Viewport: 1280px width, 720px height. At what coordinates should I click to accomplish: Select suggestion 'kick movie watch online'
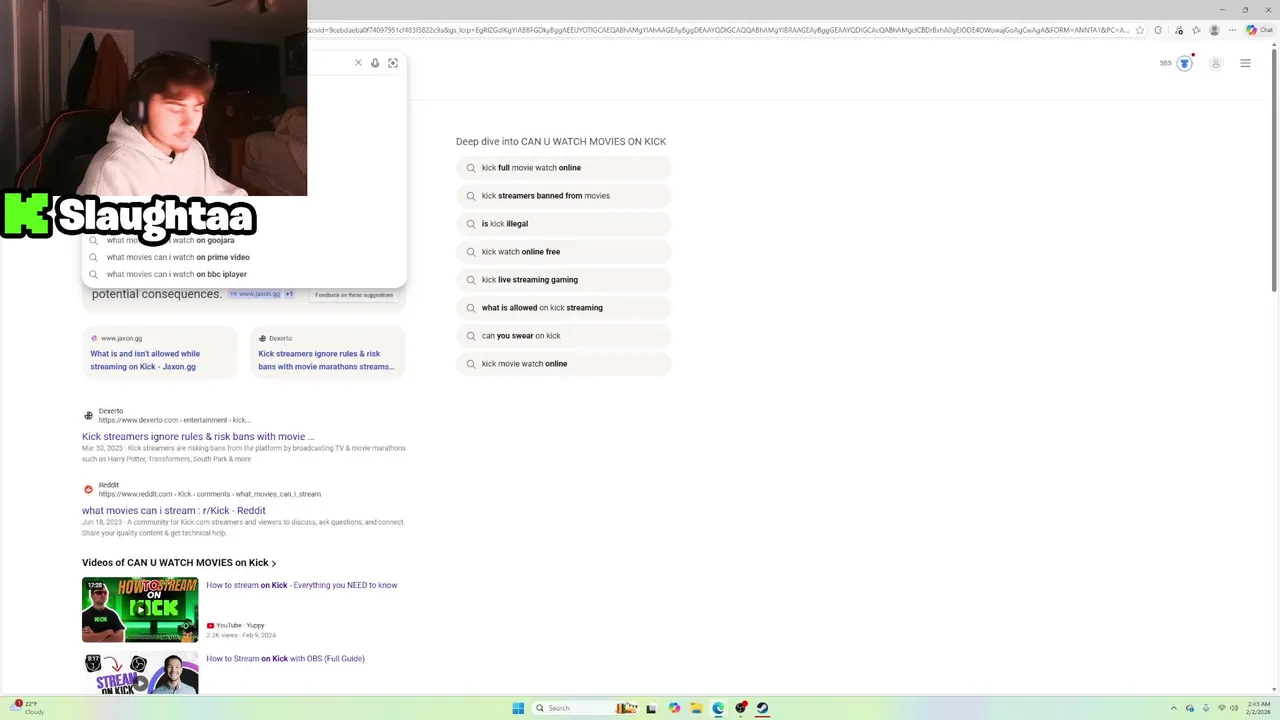tap(564, 364)
